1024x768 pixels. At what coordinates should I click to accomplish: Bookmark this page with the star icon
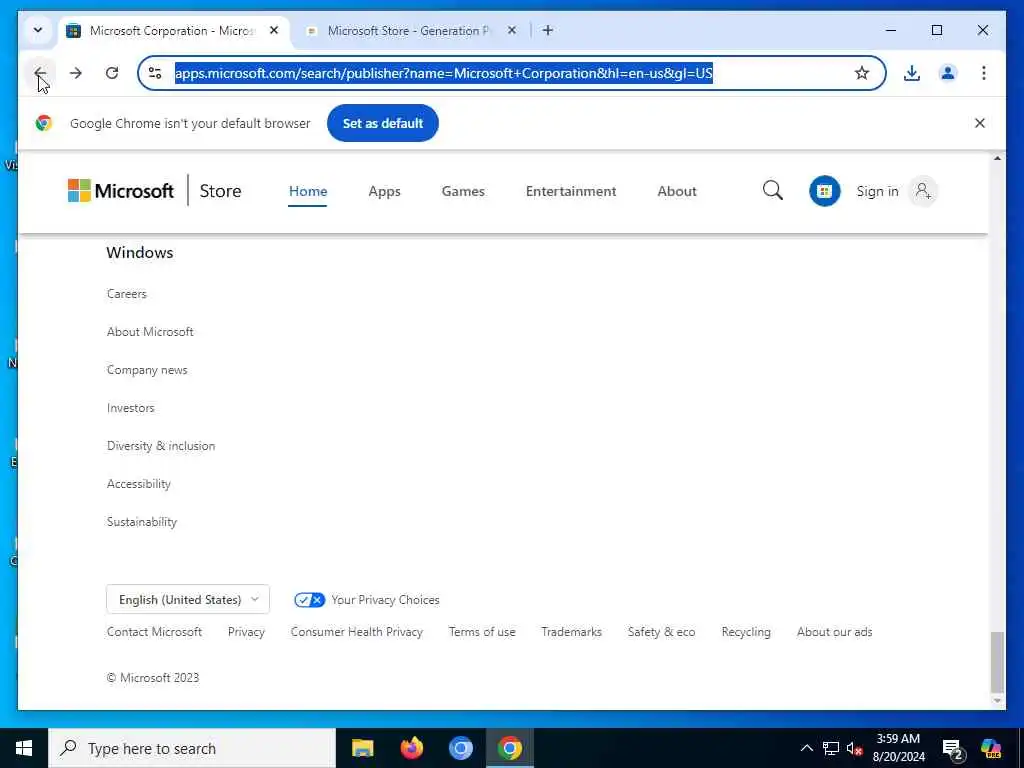(x=861, y=73)
